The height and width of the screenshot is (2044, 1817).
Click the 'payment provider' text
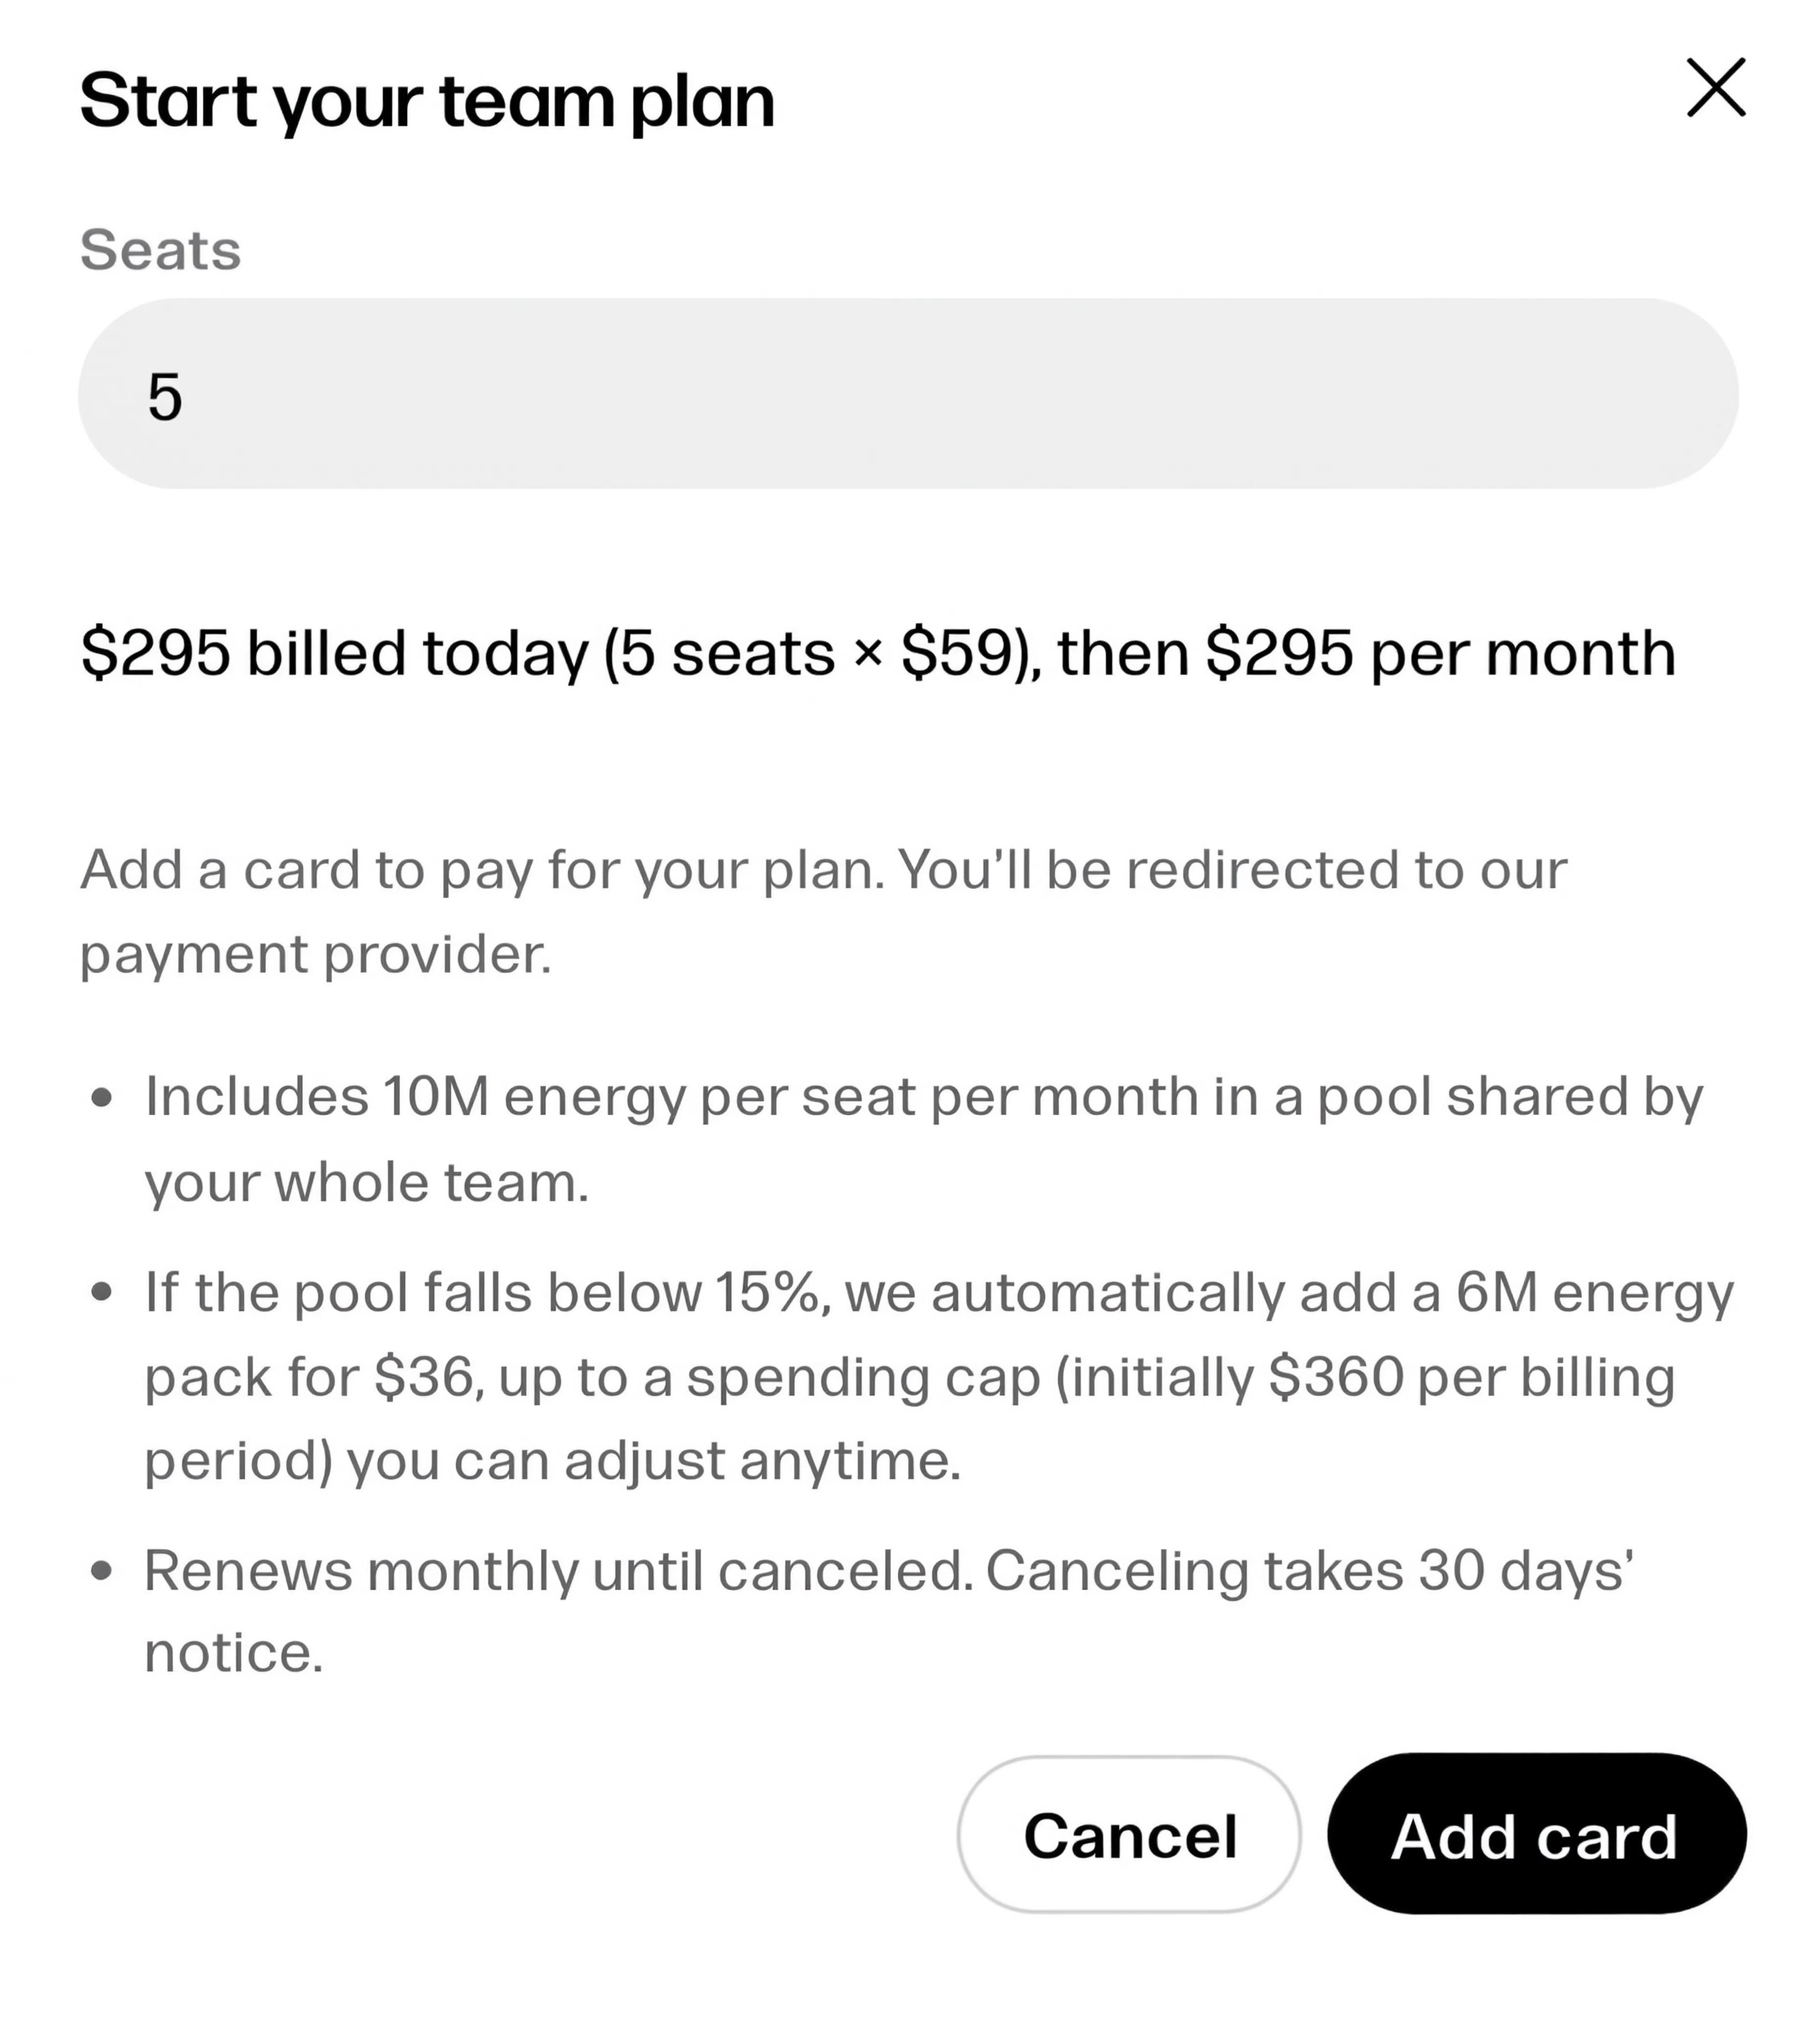pyautogui.click(x=315, y=954)
